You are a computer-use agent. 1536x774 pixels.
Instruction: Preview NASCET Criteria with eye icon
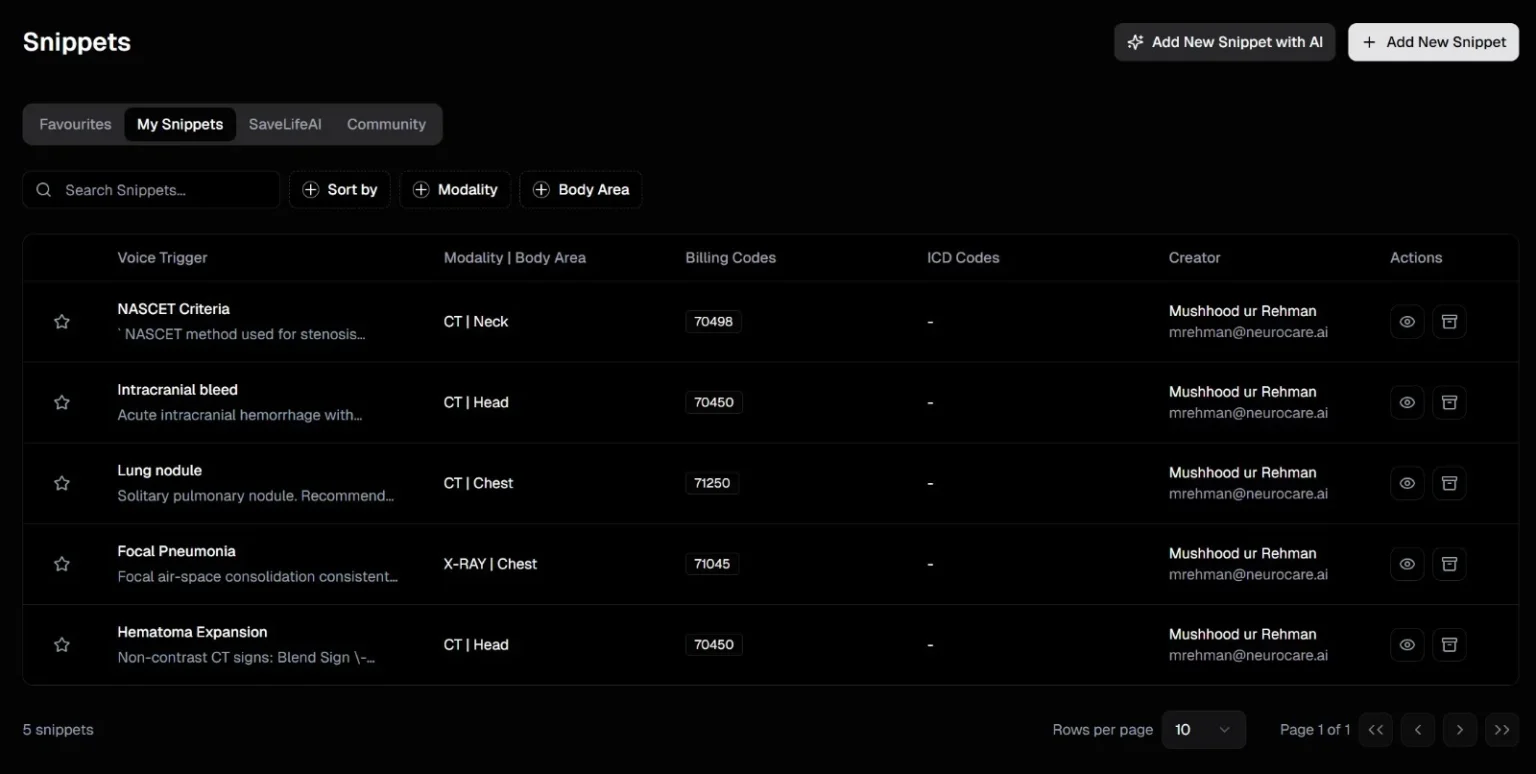1407,322
